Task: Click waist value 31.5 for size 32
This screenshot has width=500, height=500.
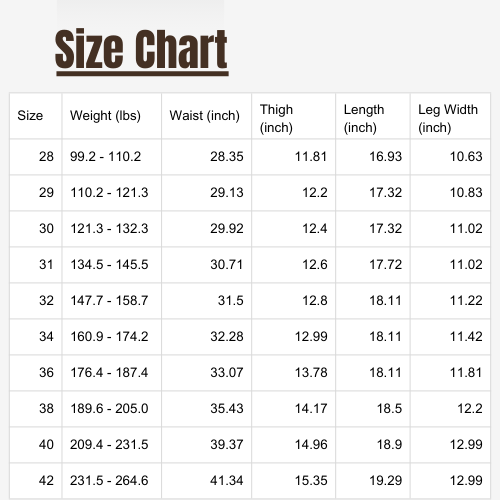Action: coord(230,300)
